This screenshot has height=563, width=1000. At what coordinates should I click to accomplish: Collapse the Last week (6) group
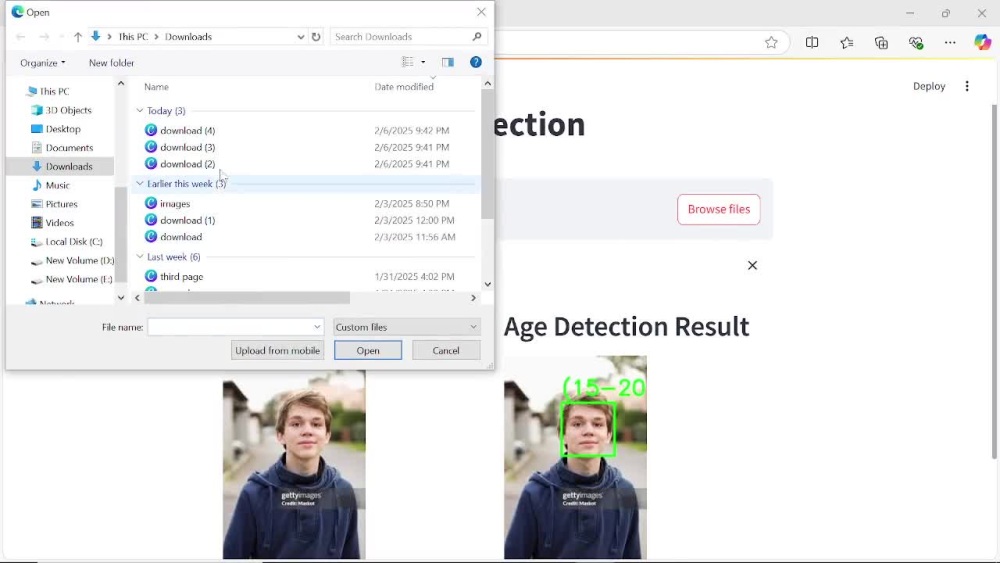point(140,257)
